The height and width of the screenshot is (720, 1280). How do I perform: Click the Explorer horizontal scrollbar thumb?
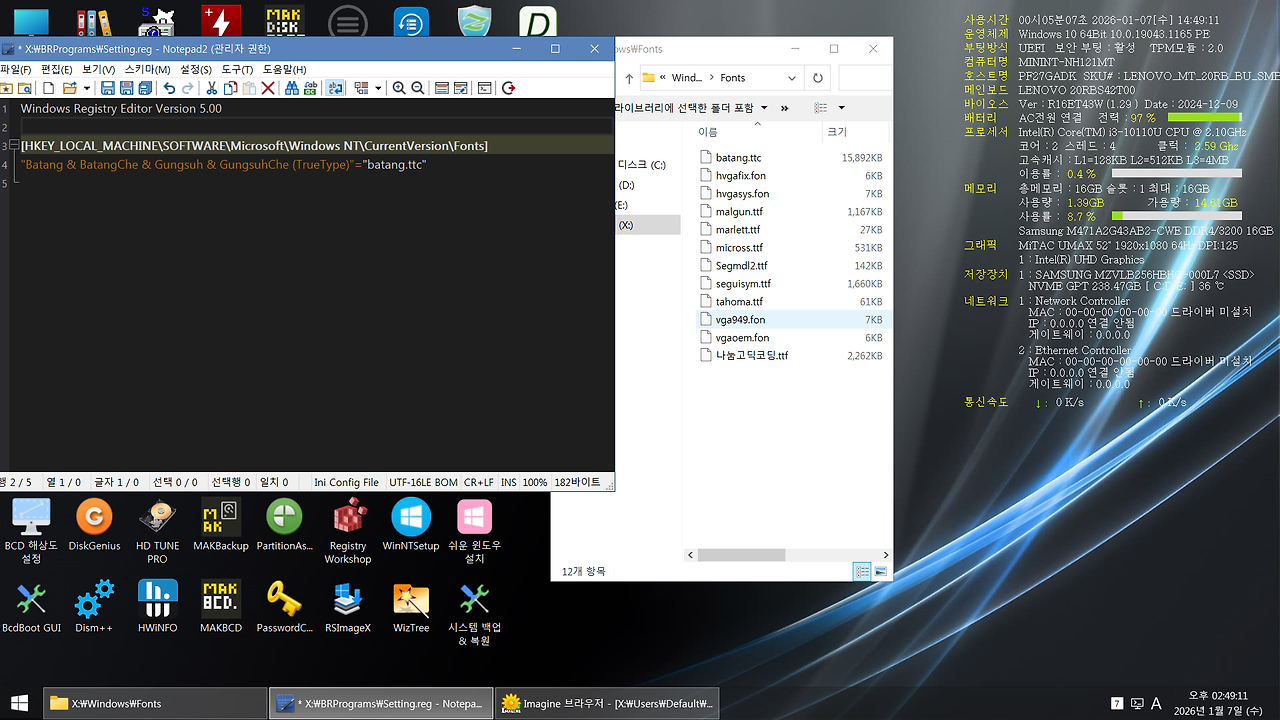point(741,555)
